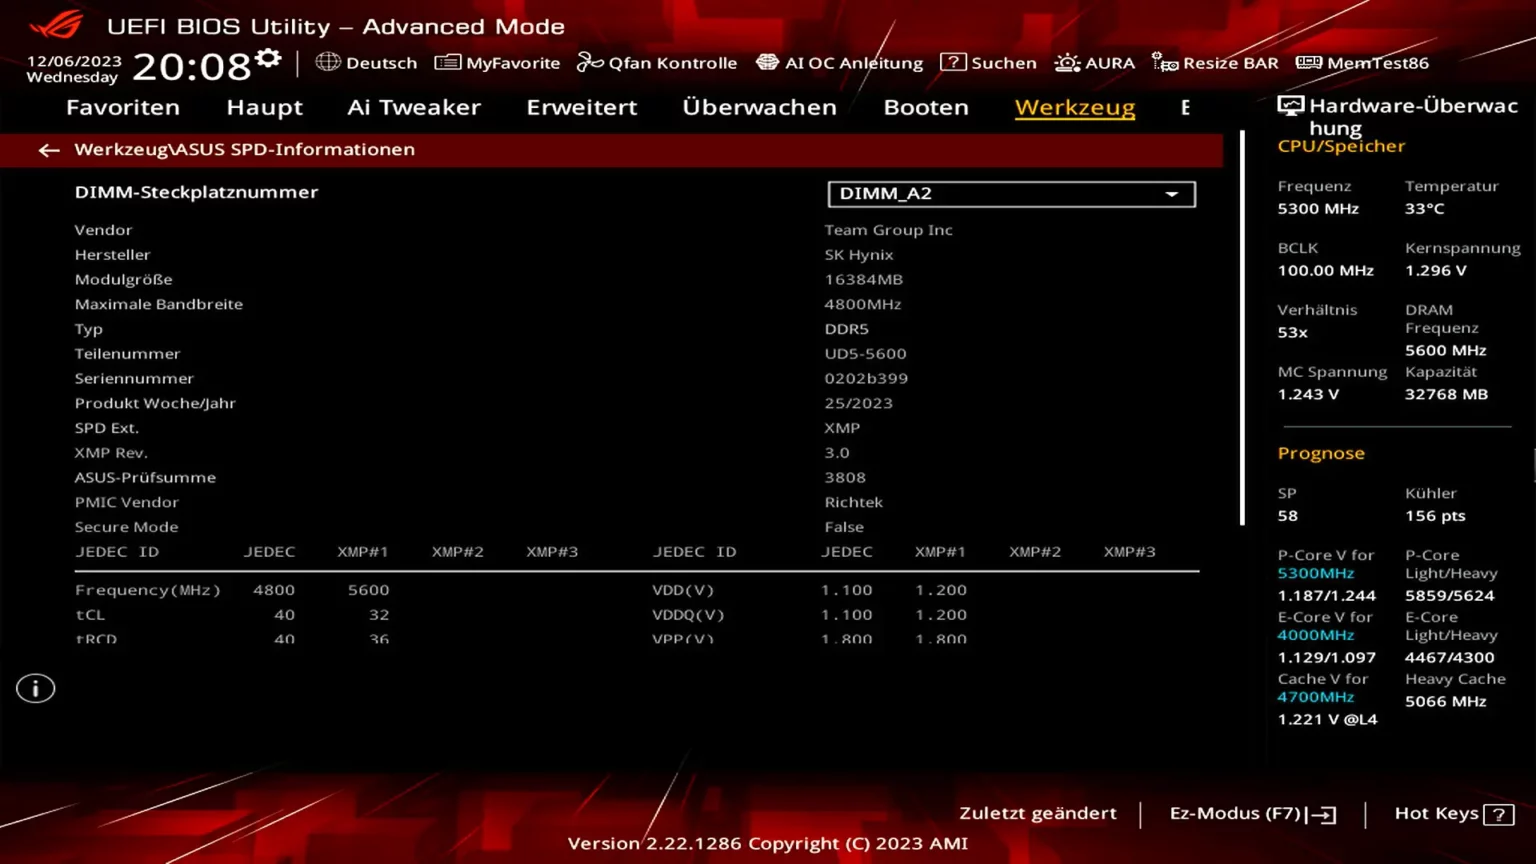Switch to the Ai Tweaker tab
Screen dimensions: 1536x864
pos(413,107)
